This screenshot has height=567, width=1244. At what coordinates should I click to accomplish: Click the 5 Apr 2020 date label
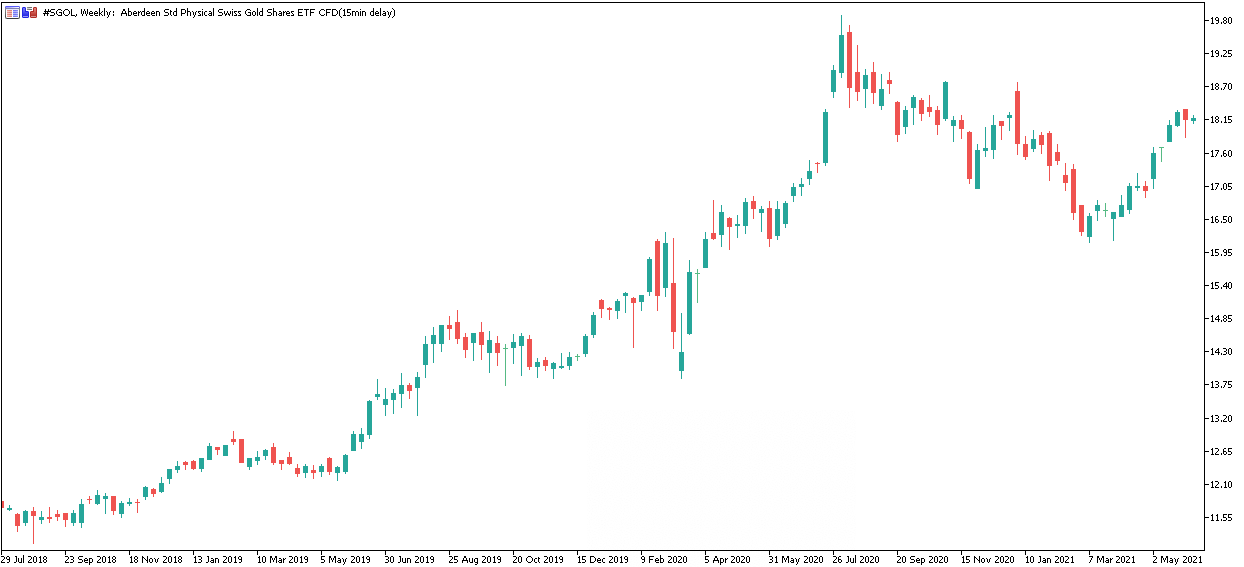coord(727,560)
